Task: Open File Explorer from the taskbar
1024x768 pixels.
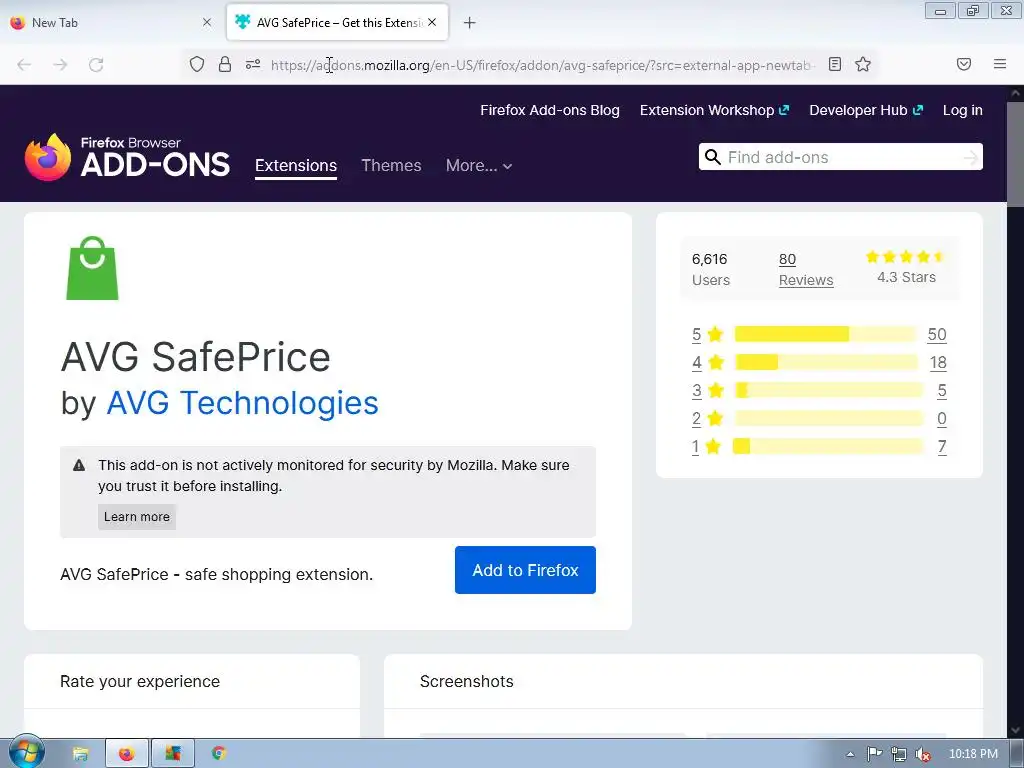Action: [x=80, y=754]
